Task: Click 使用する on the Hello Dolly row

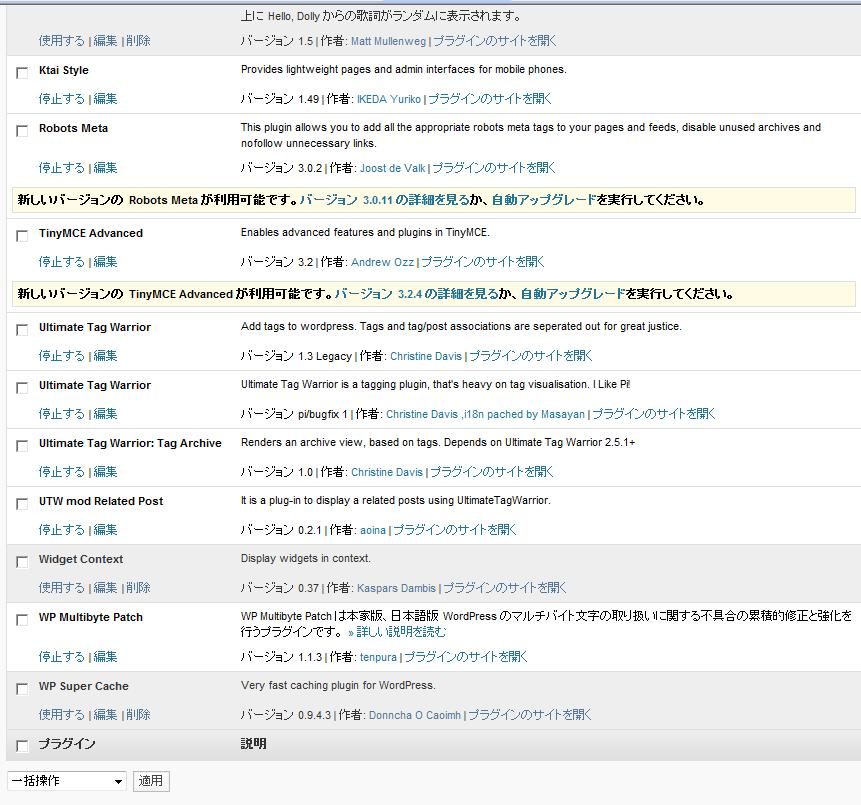Action: (62, 41)
